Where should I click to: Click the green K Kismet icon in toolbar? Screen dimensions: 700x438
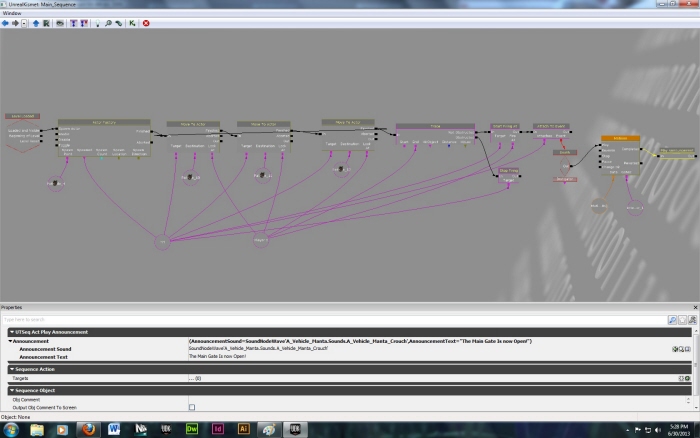coord(132,22)
